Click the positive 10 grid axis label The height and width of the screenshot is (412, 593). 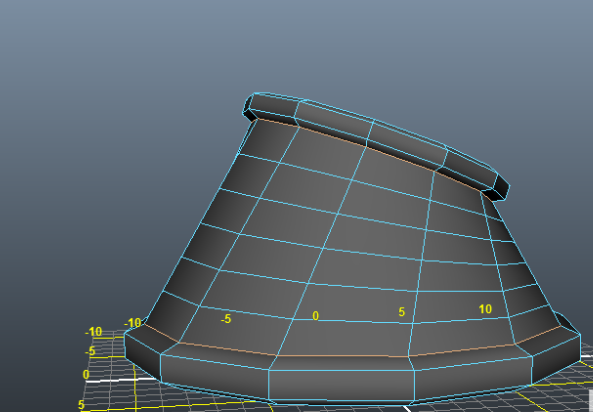pyautogui.click(x=485, y=309)
